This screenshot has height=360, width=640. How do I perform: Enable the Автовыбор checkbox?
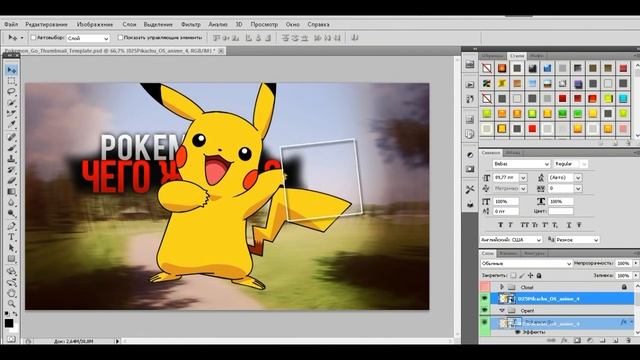33,38
